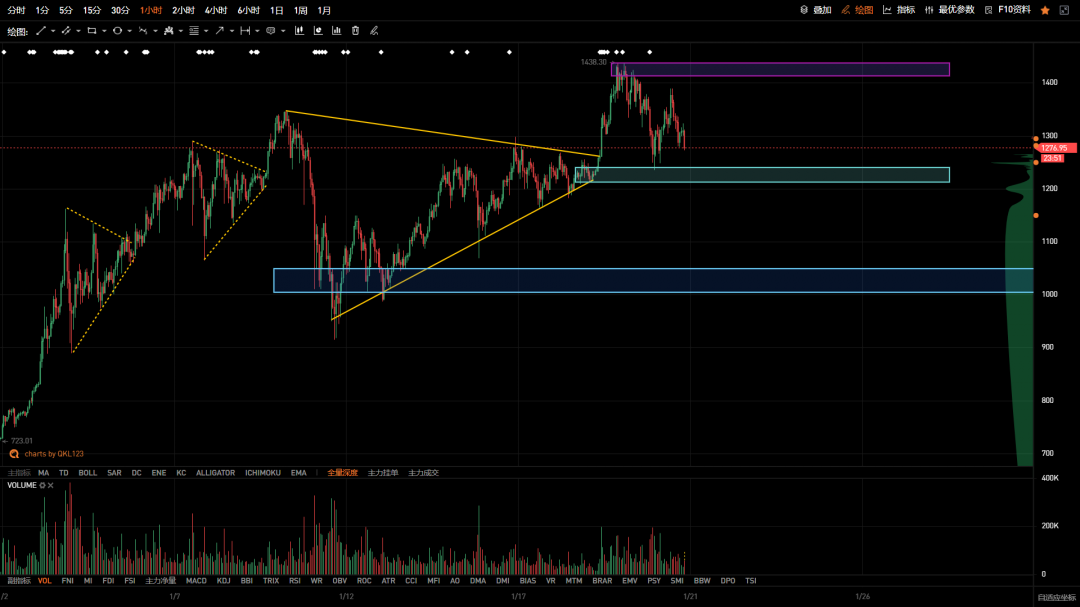Open the VOLUME indicator settings gear
1080x607 pixels.
tap(42, 486)
